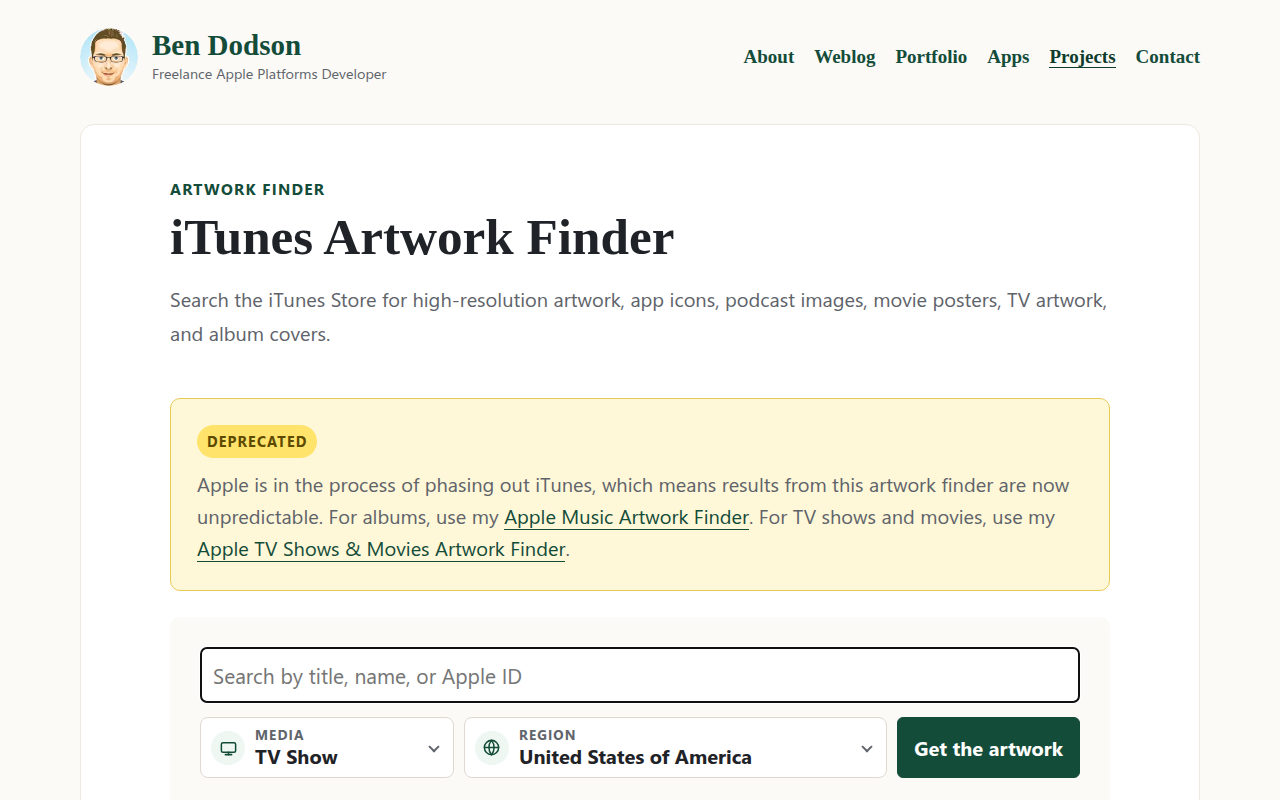Expand the Media dropdown chevron
This screenshot has height=800, width=1280.
coord(434,749)
